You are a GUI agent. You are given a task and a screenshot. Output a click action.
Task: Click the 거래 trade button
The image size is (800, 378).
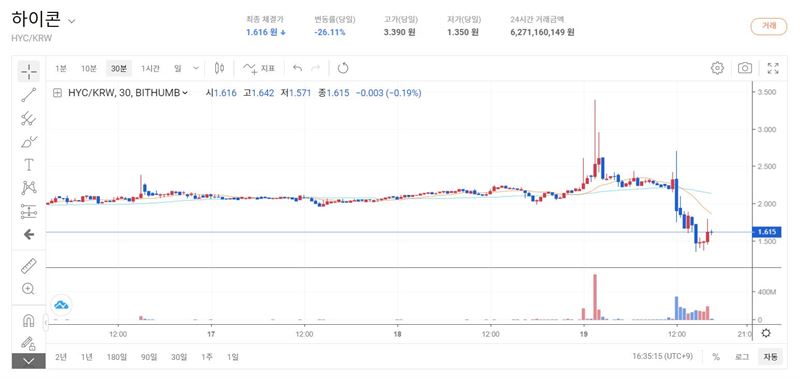tap(769, 26)
